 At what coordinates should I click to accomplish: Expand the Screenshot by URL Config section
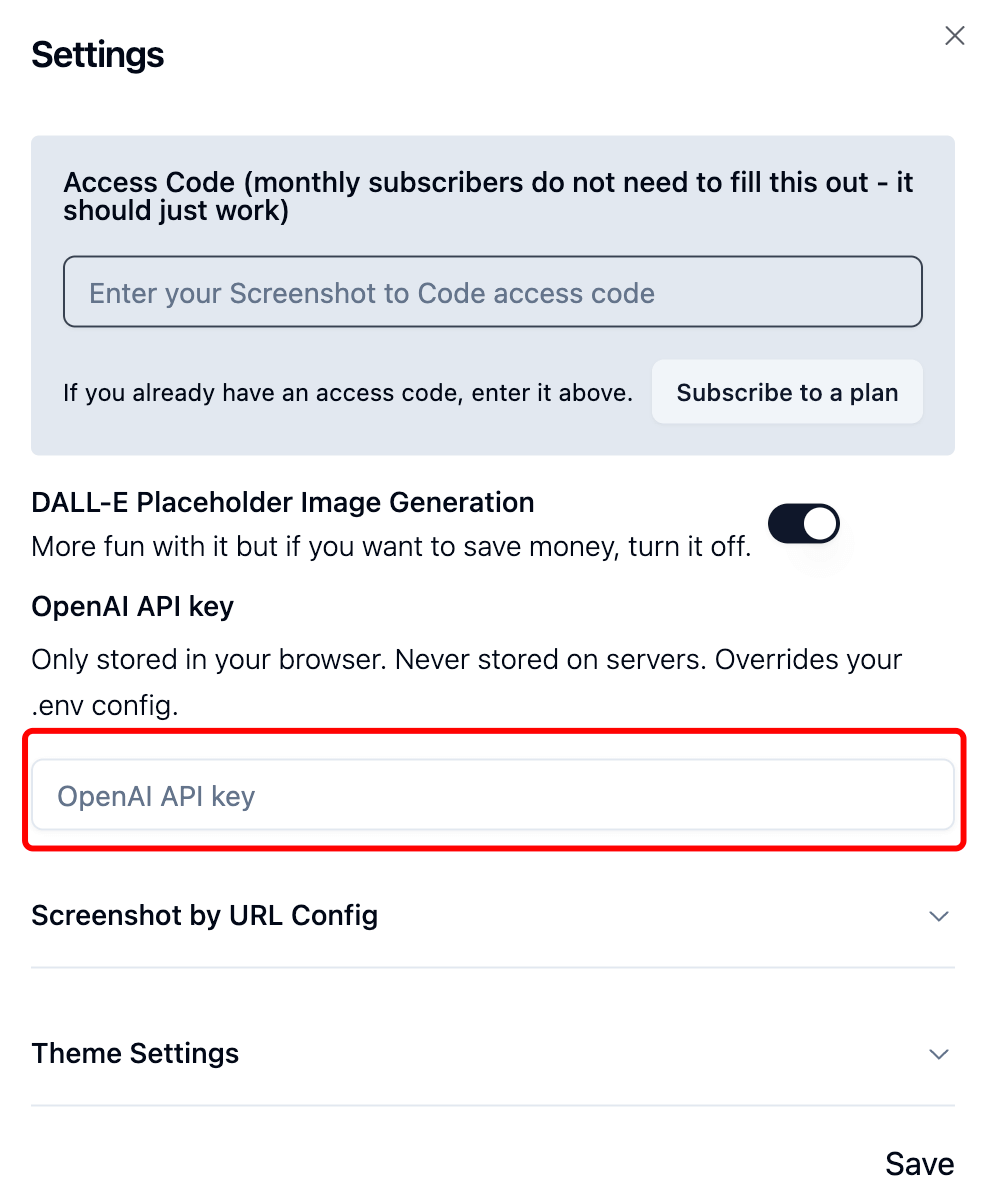pos(205,915)
